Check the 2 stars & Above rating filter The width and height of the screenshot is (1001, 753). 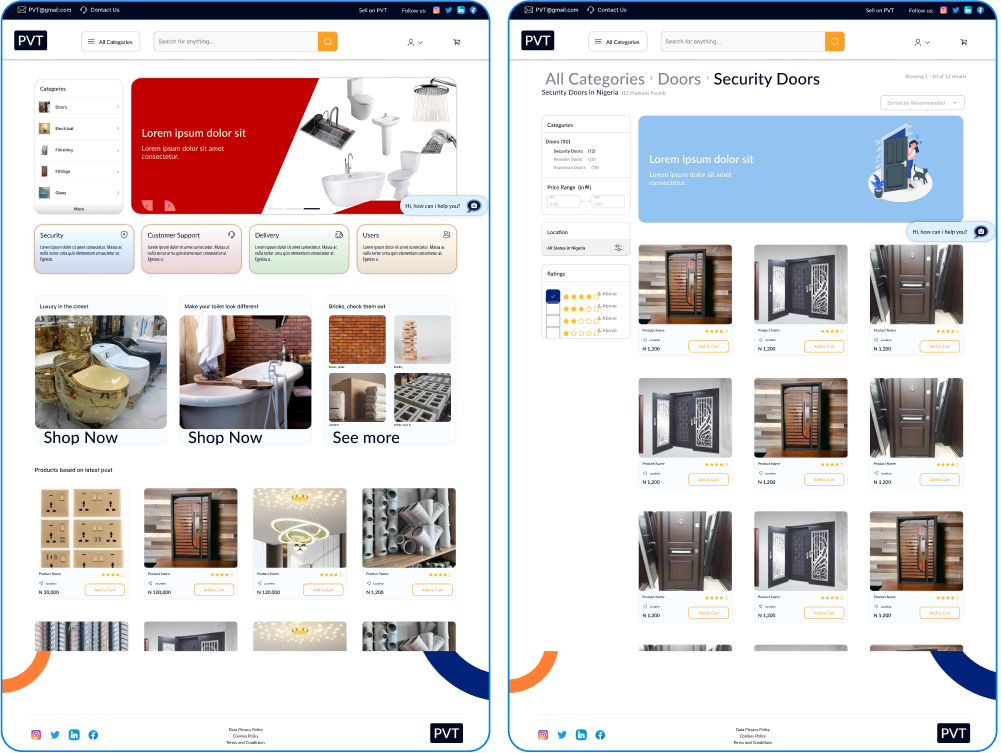[553, 320]
